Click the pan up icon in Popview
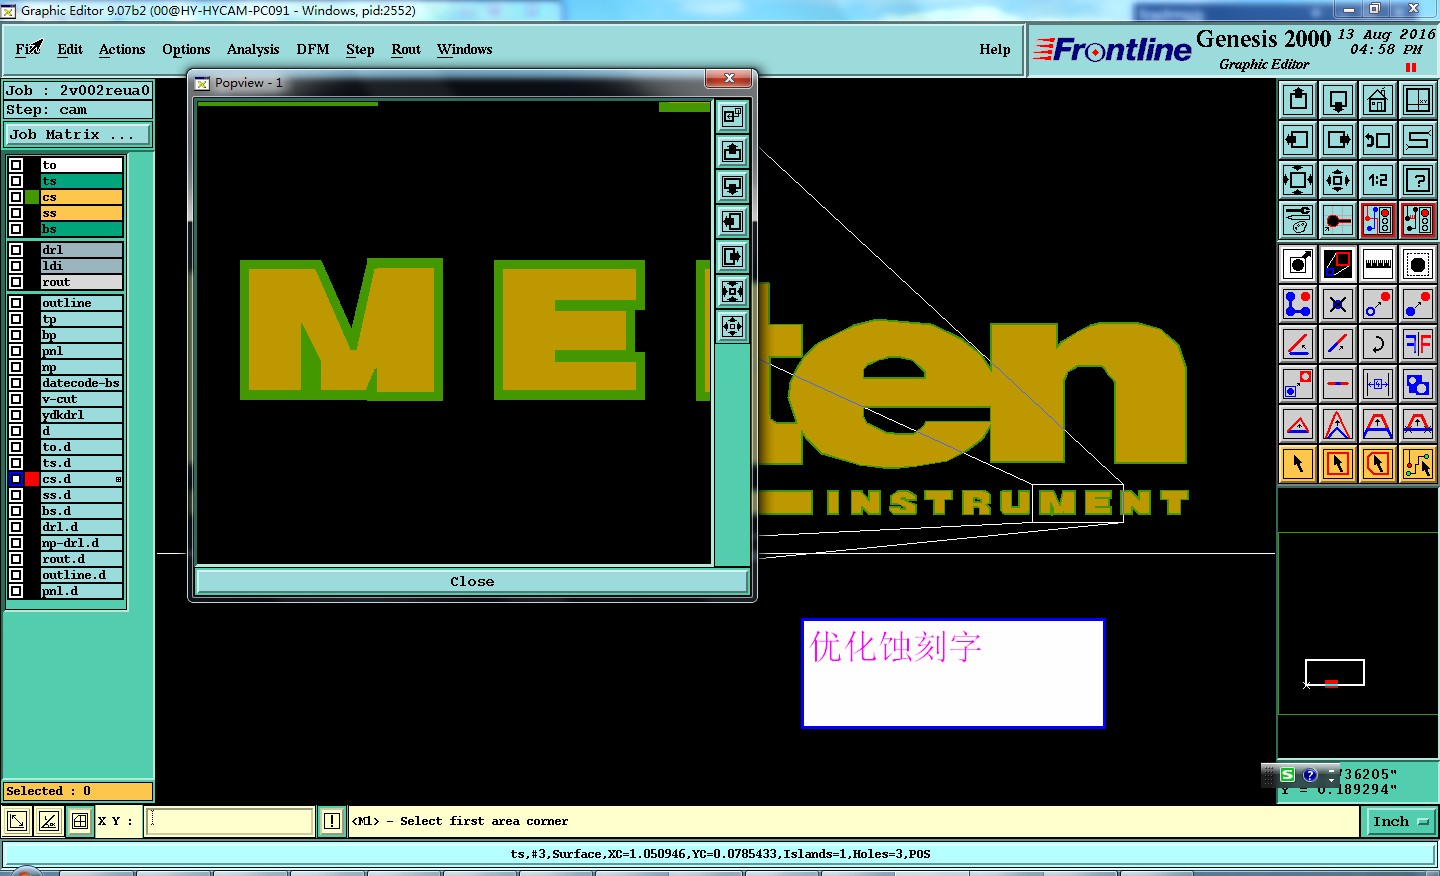Screen dimensions: 1440x876 point(733,152)
